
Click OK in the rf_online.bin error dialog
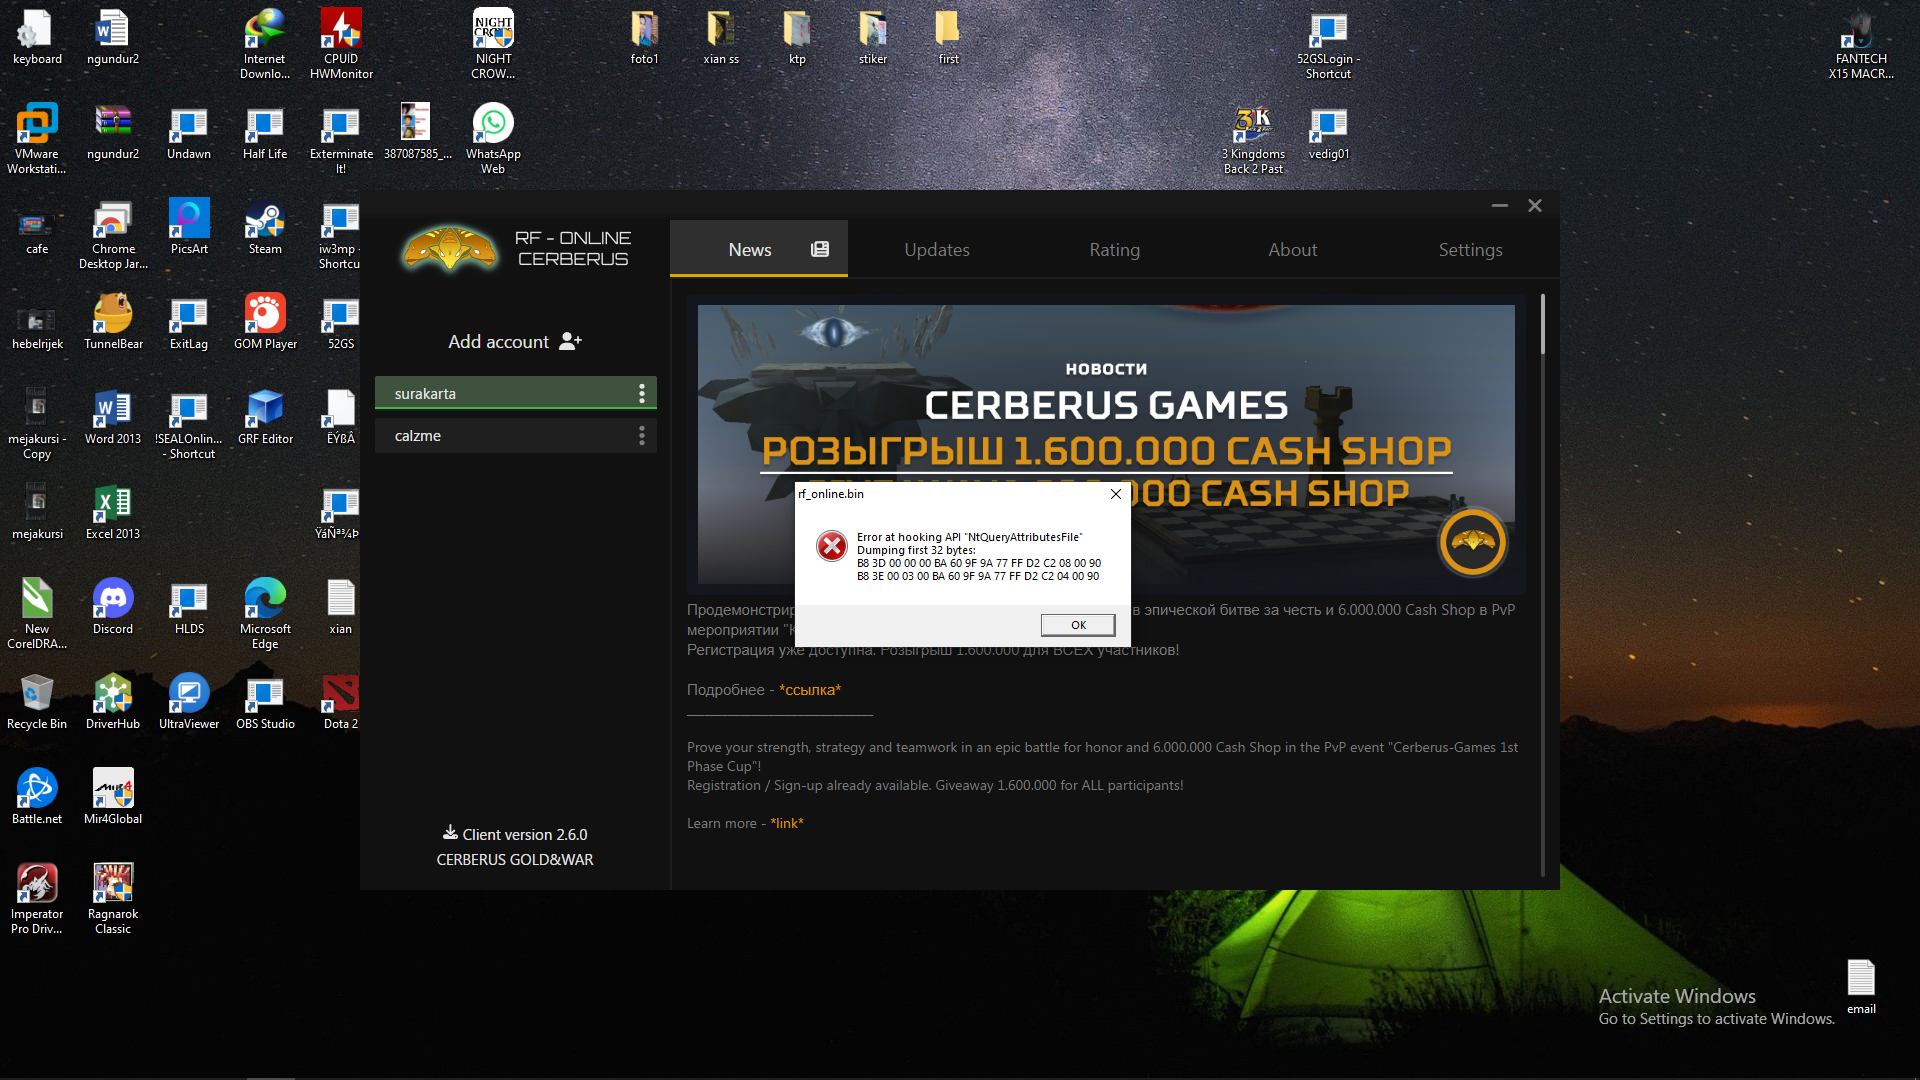click(1078, 625)
